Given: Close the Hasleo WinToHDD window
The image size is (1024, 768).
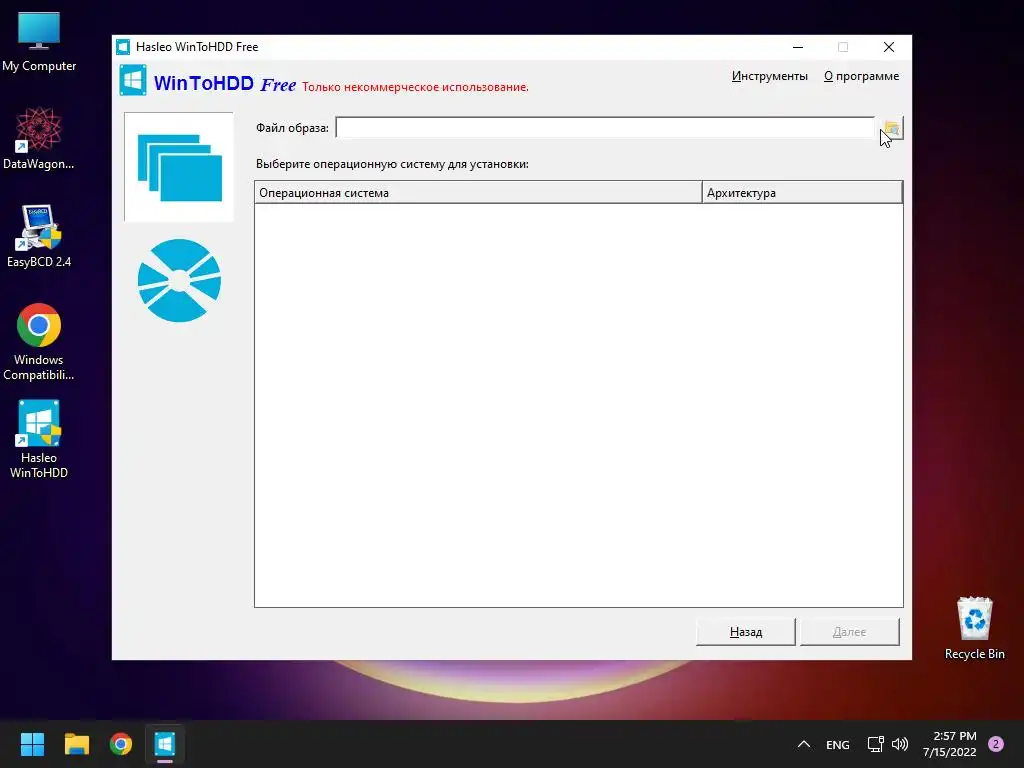Looking at the screenshot, I should coord(889,47).
